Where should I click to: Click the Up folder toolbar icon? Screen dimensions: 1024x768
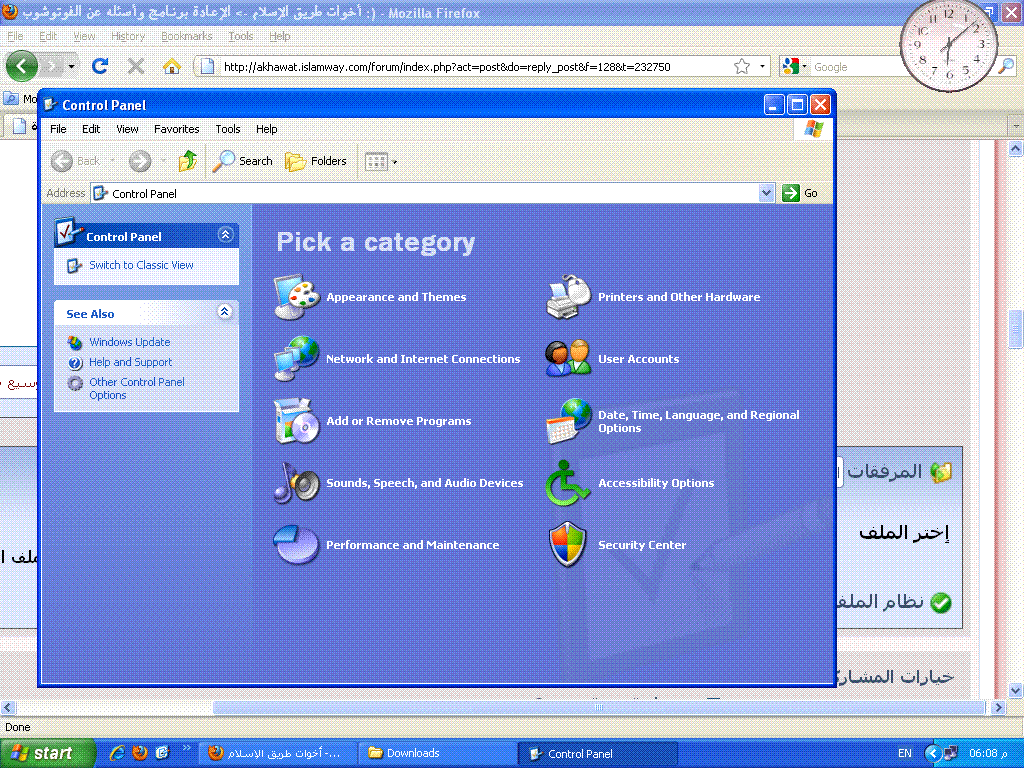click(188, 161)
